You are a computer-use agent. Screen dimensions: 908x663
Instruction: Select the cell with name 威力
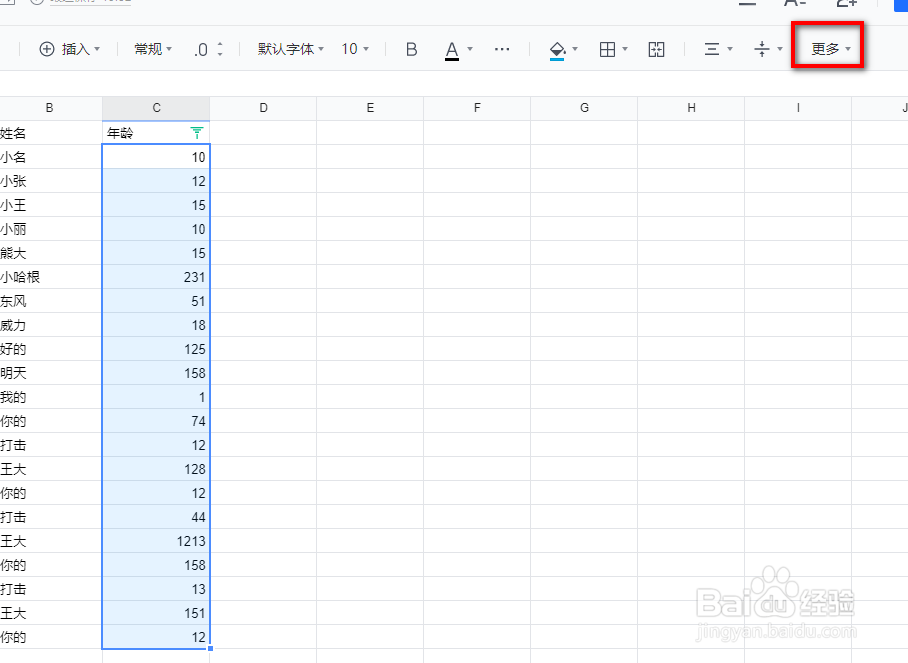tap(51, 325)
